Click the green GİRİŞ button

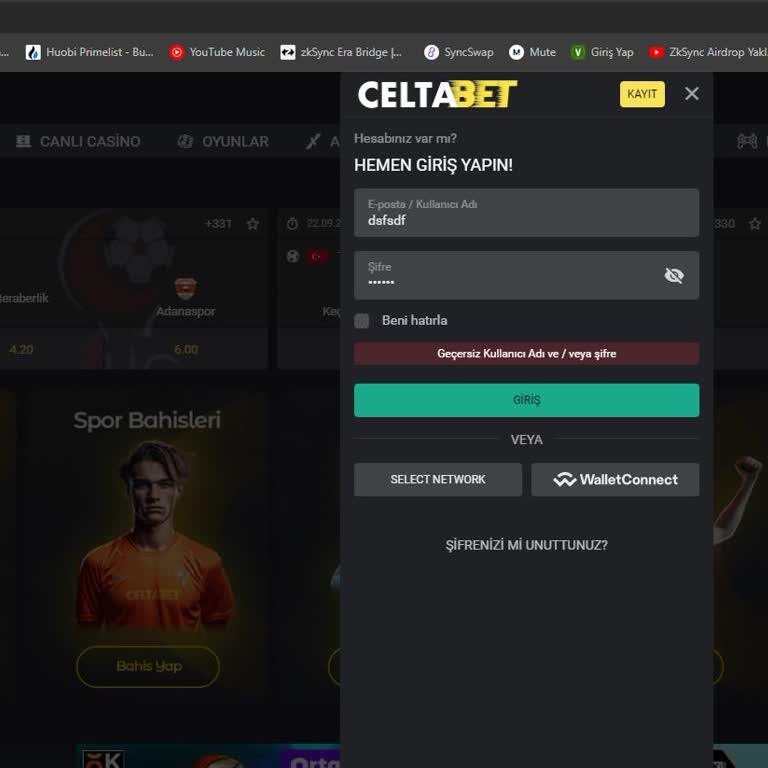point(527,400)
